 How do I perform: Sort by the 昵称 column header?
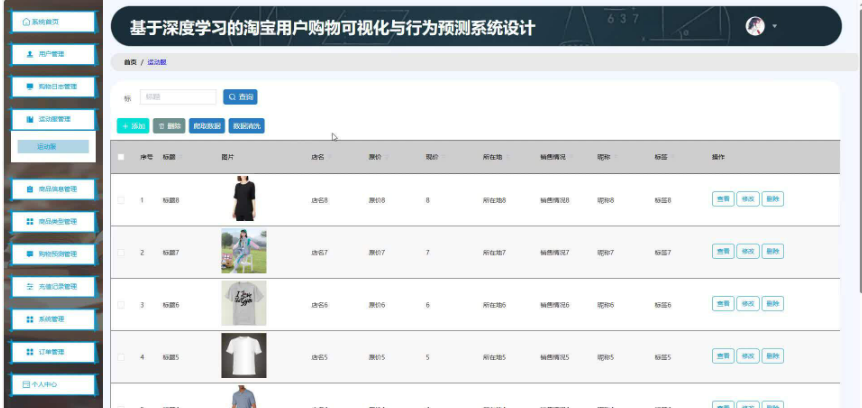[607, 157]
